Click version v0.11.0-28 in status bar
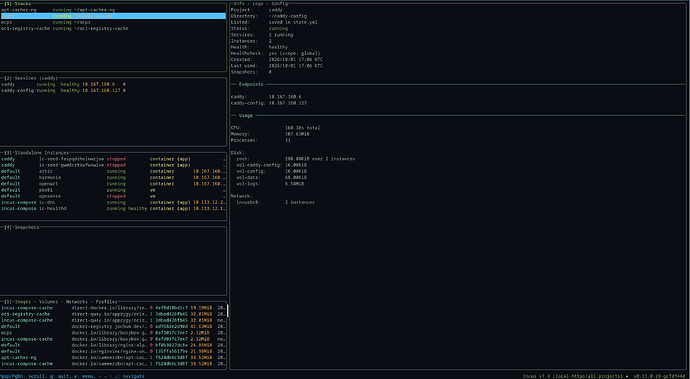 point(659,376)
